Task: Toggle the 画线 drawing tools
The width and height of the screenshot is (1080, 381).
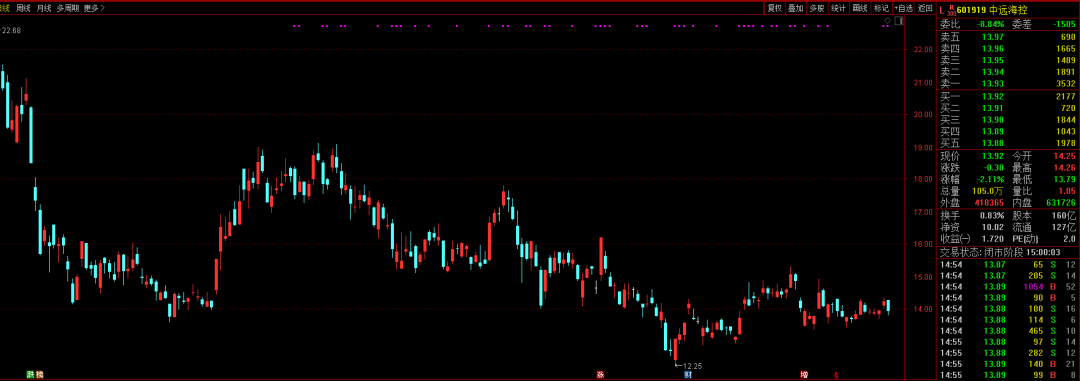Action: [x=860, y=8]
